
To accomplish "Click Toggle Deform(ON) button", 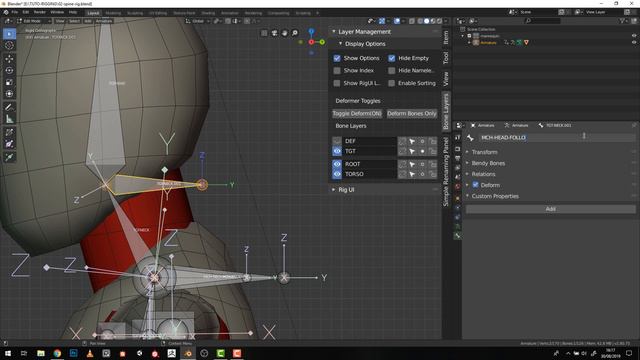I will (357, 113).
